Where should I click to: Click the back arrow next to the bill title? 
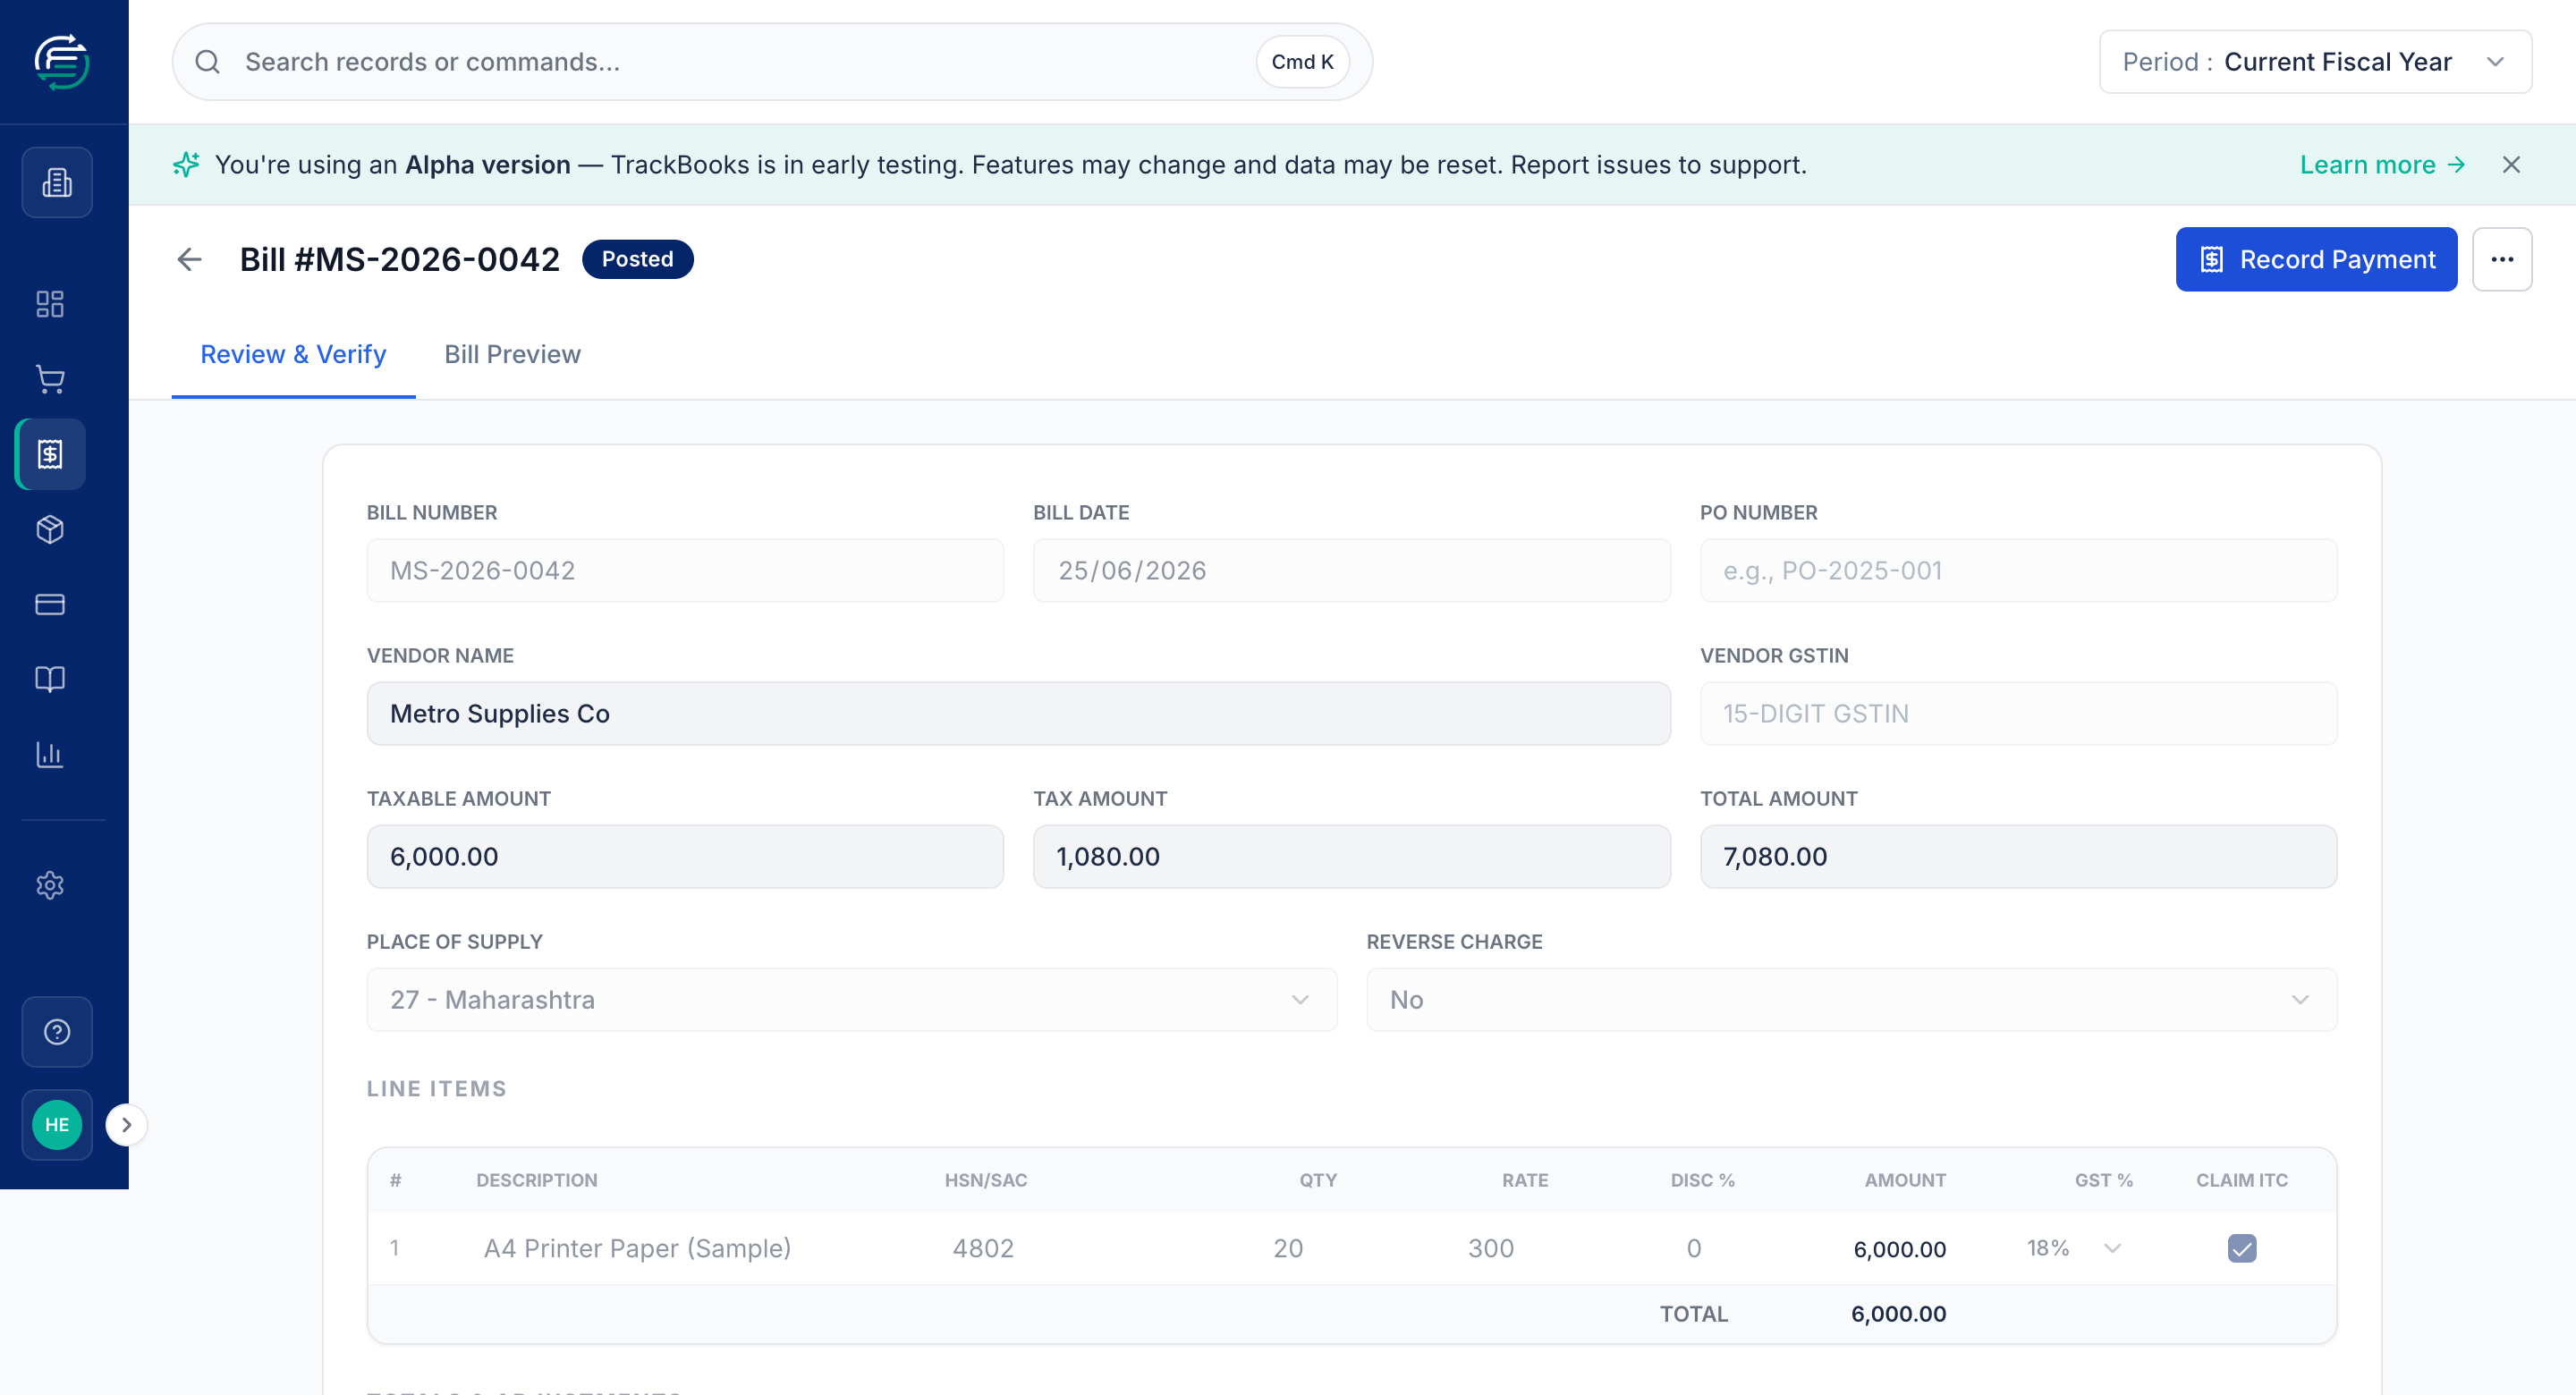pyautogui.click(x=189, y=260)
